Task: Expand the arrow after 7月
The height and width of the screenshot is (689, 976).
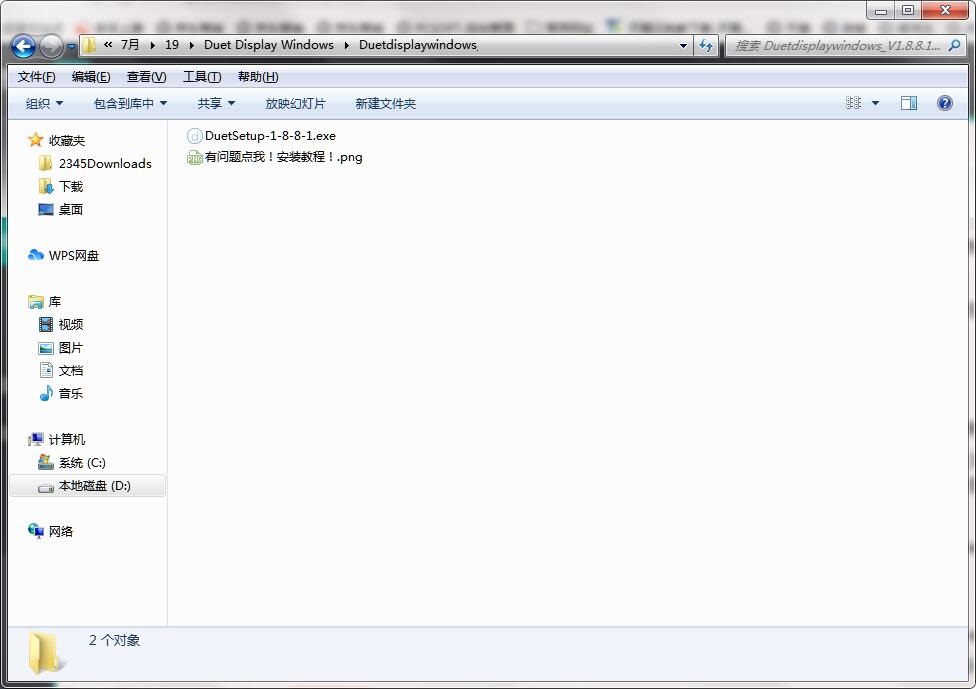Action: point(152,45)
